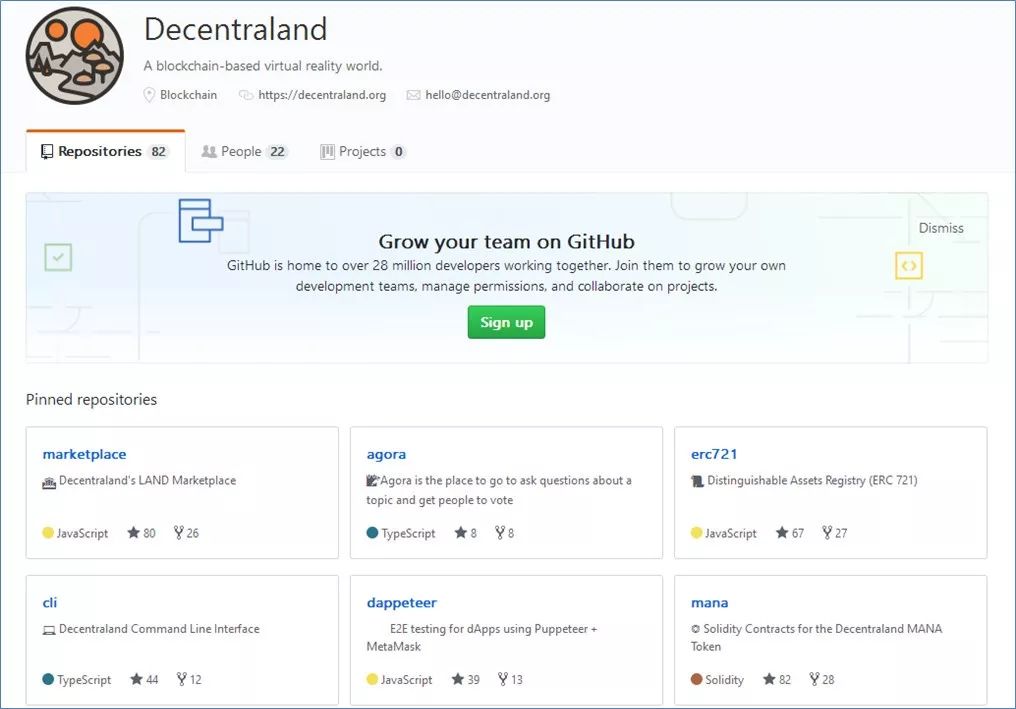Viewport: 1016px width, 709px height.
Task: Click the star icon on agora card
Action: point(461,533)
